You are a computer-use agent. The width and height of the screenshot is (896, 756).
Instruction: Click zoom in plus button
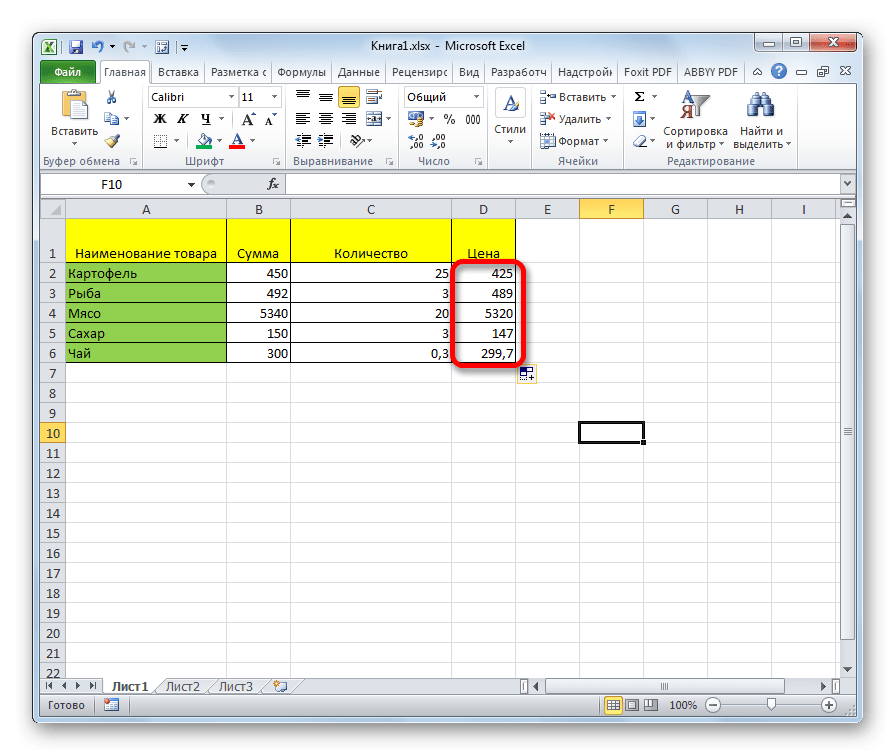(829, 705)
